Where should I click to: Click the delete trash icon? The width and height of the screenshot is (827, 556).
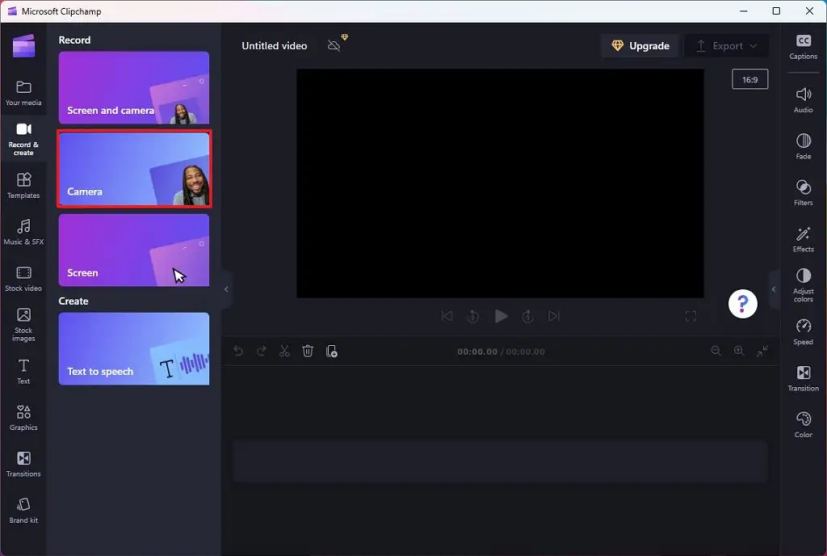point(308,351)
